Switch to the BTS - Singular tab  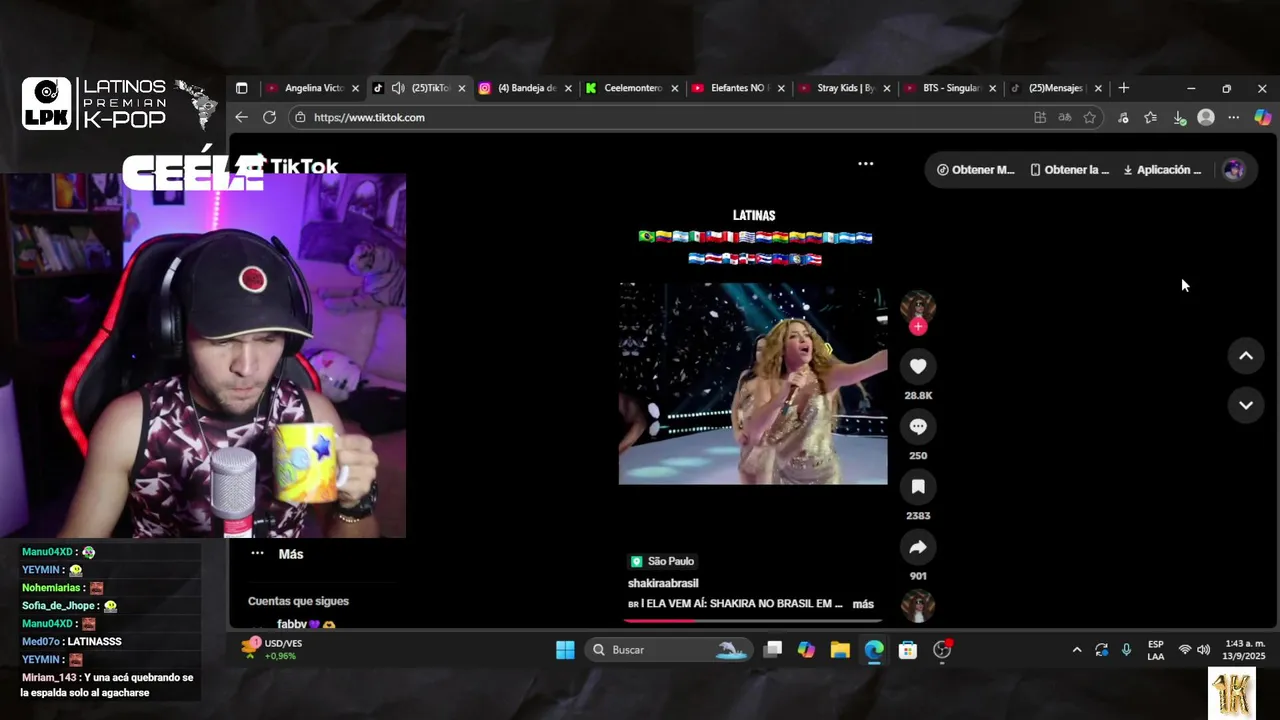pos(950,88)
